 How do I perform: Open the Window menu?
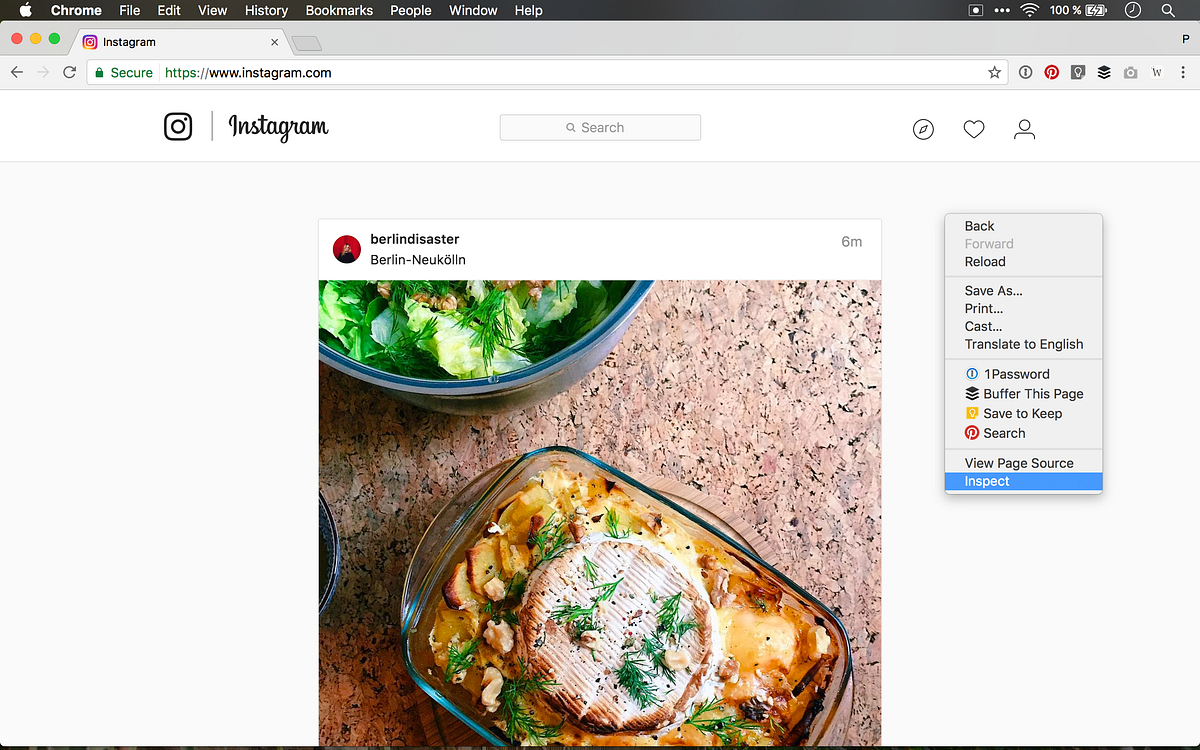pos(473,10)
